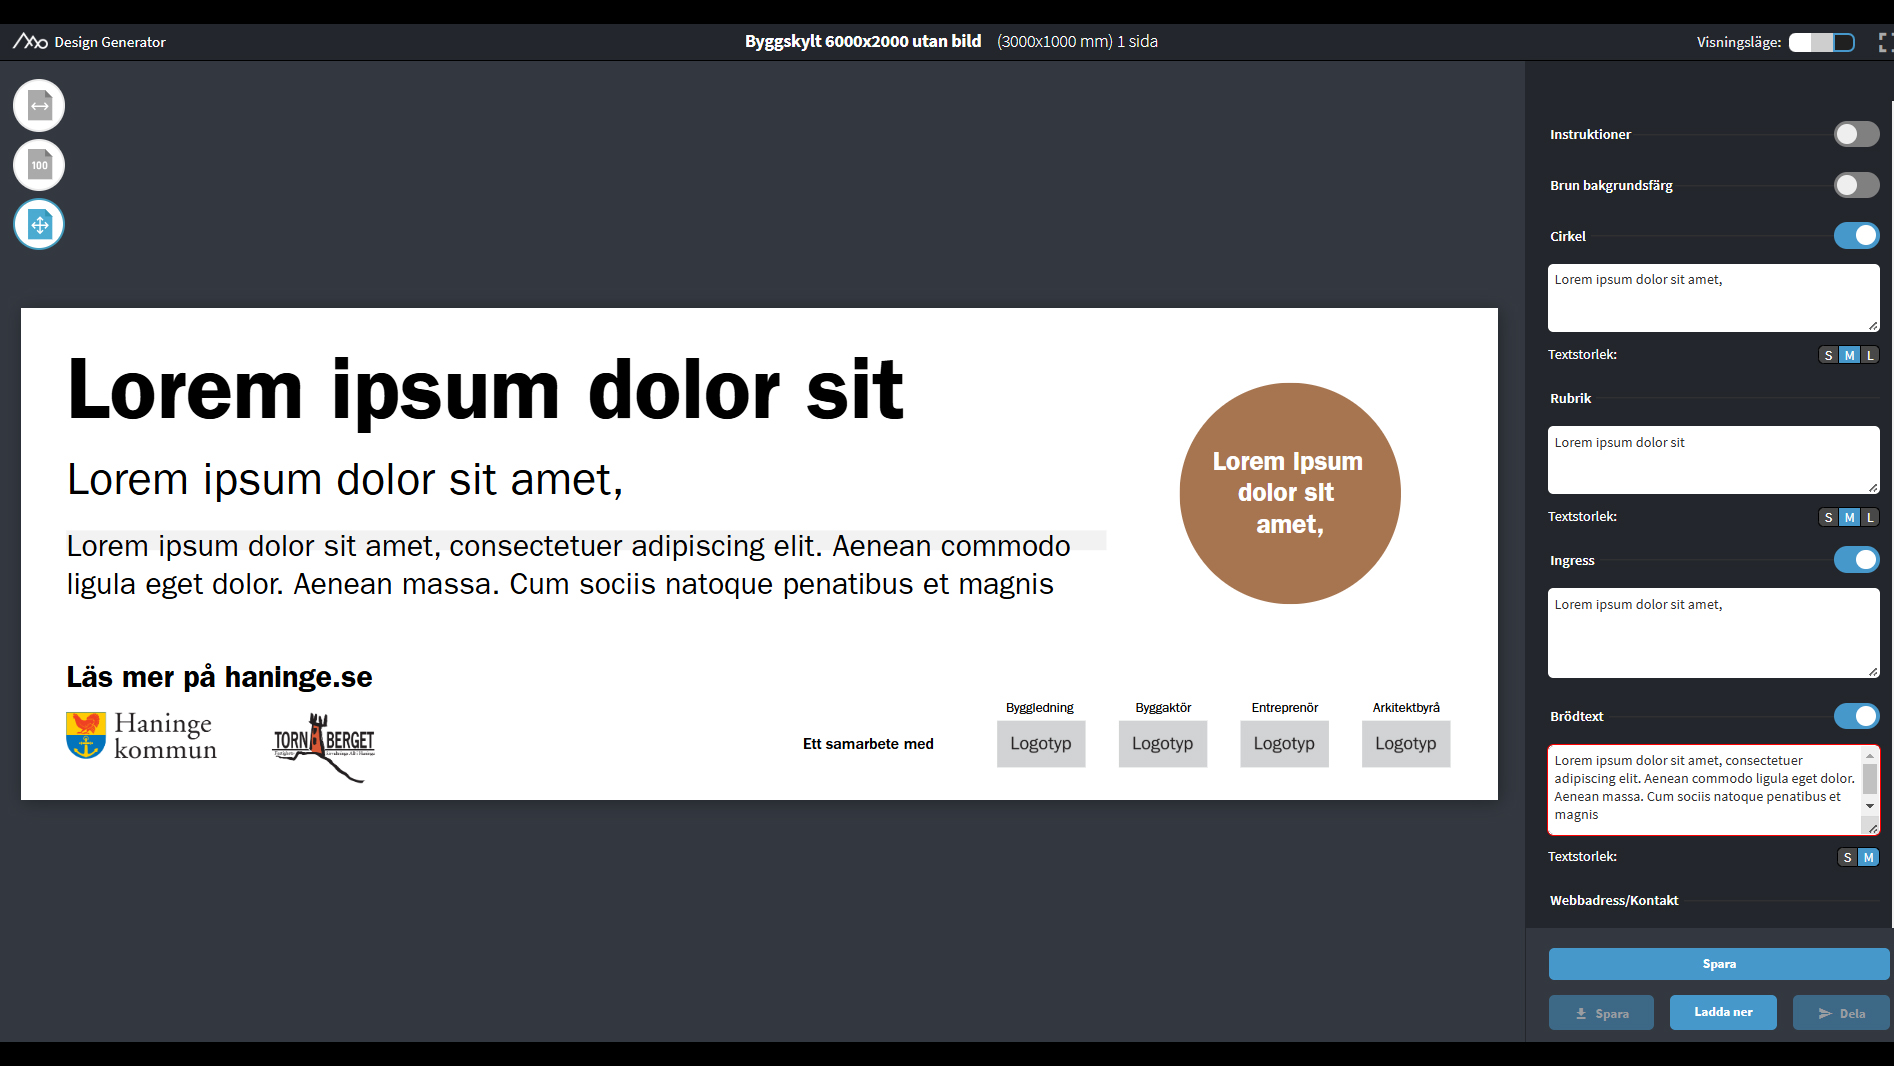Set zoom to 100 percent icon
Screen dimensions: 1894x1066
pos(39,166)
